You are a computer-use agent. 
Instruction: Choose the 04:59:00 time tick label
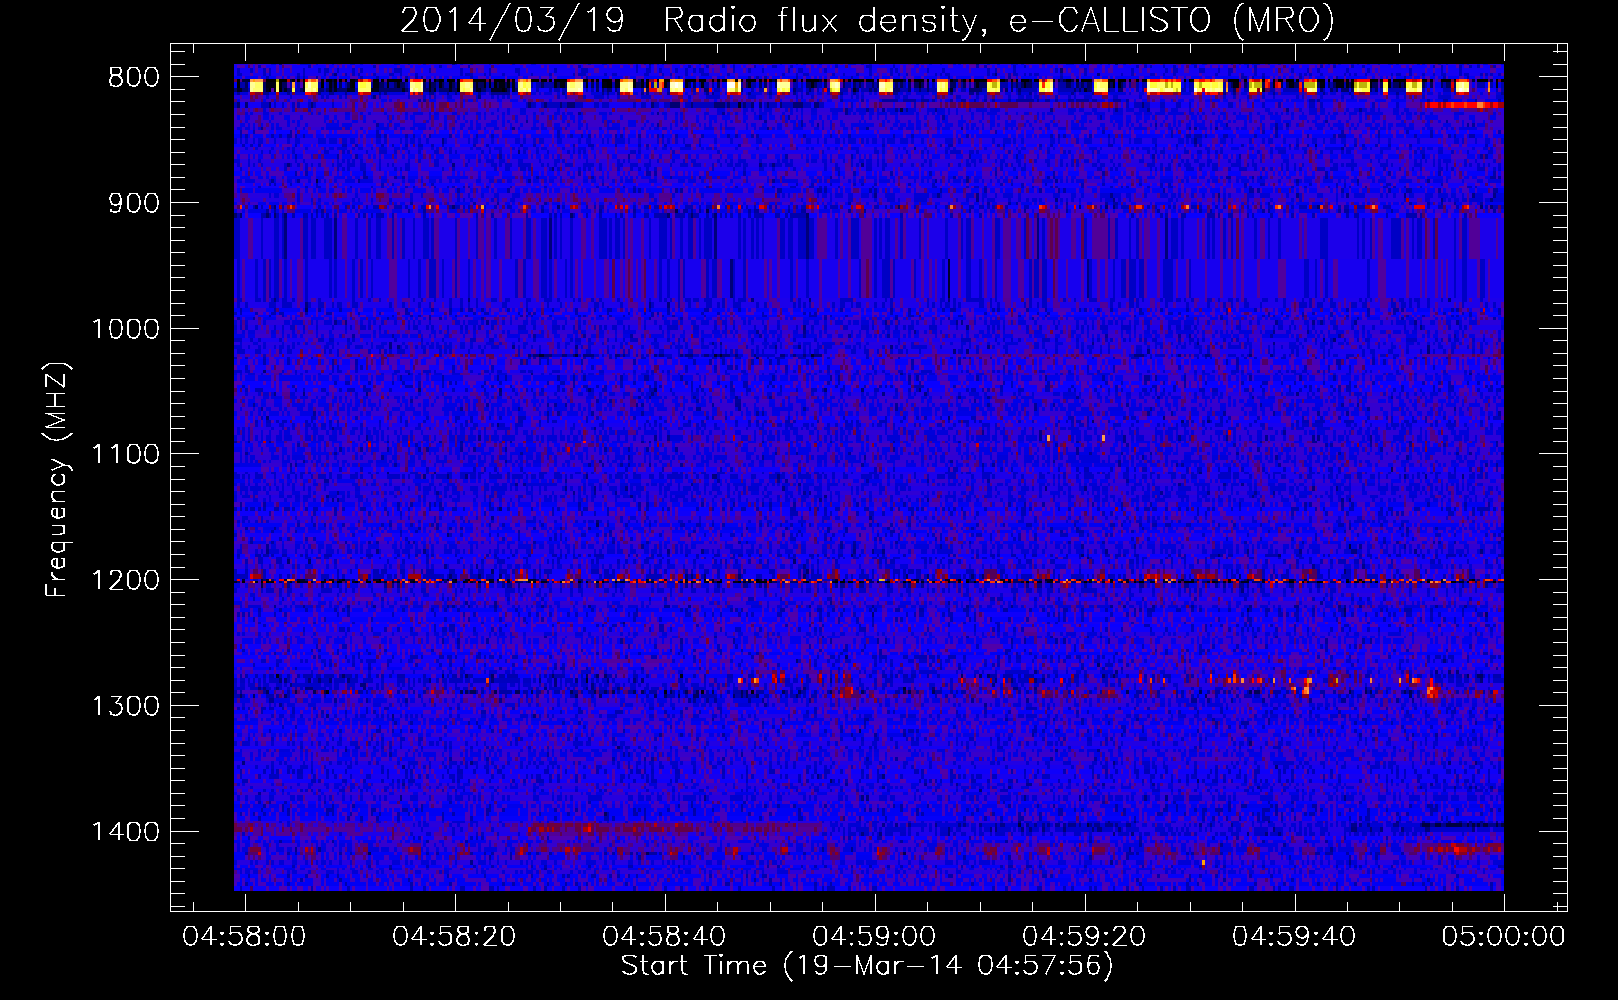[875, 936]
